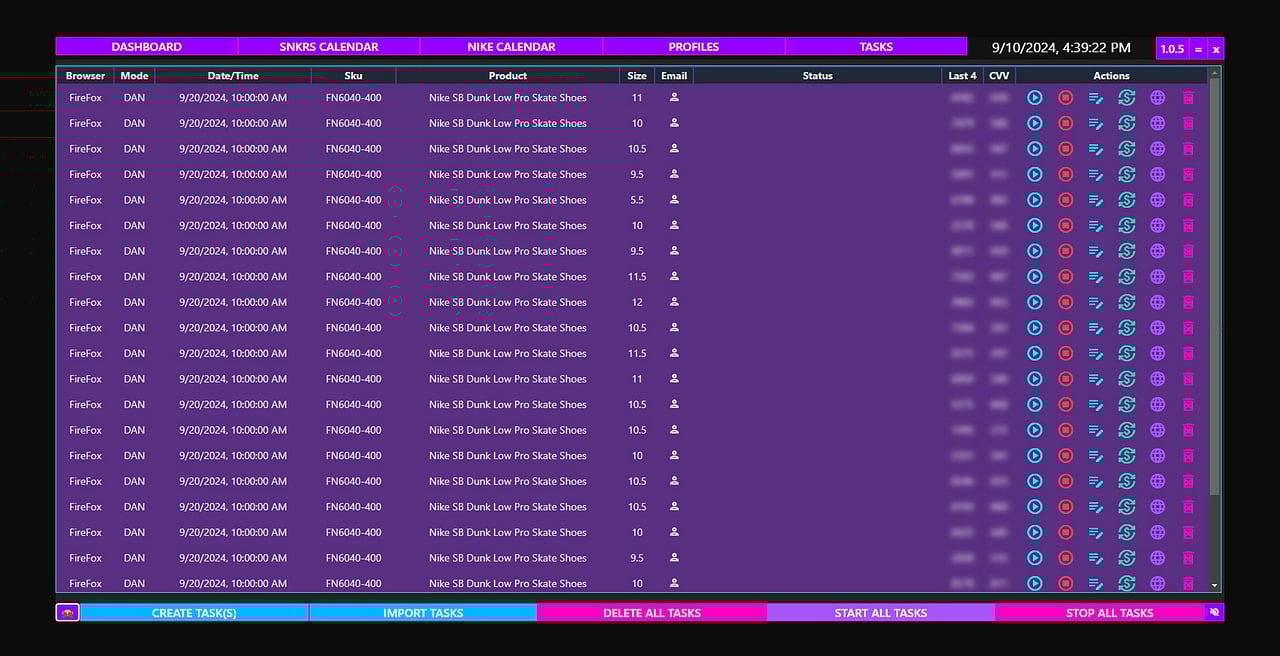Click Start All Tasks button
Viewport: 1280px width, 656px height.
pyautogui.click(x=881, y=613)
